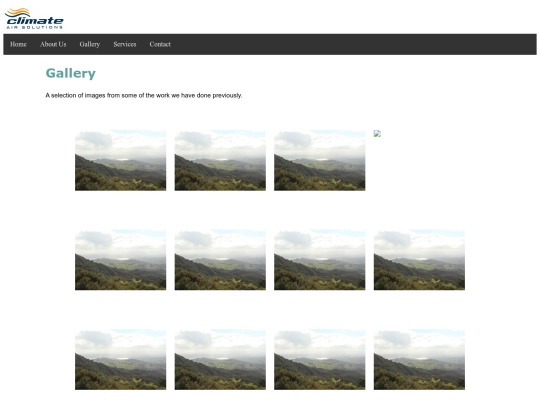The width and height of the screenshot is (540, 405).
Task: Open the third thumbnail in the top row
Action: click(320, 160)
